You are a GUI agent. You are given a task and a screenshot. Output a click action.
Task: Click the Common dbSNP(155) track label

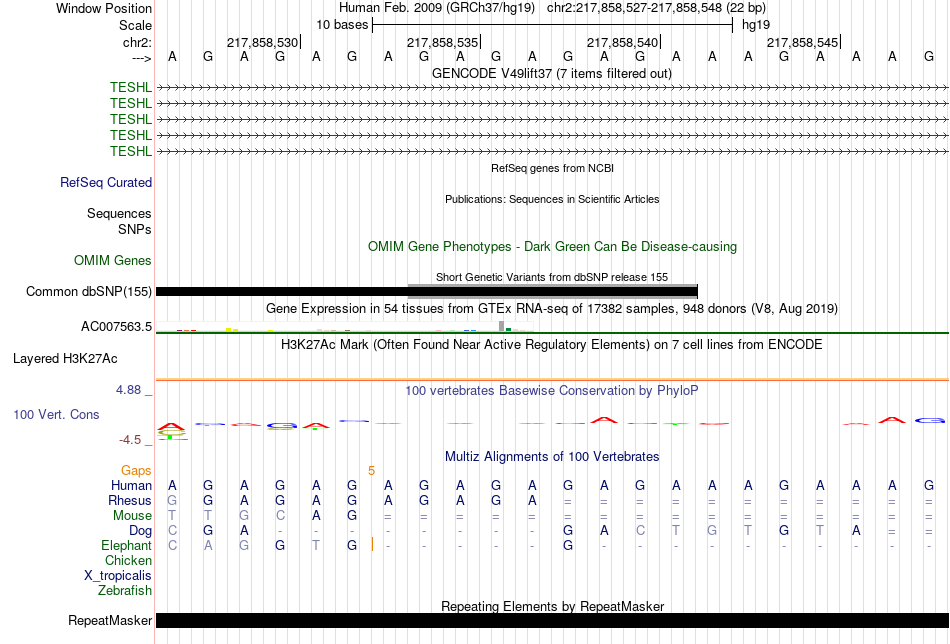click(x=88, y=291)
